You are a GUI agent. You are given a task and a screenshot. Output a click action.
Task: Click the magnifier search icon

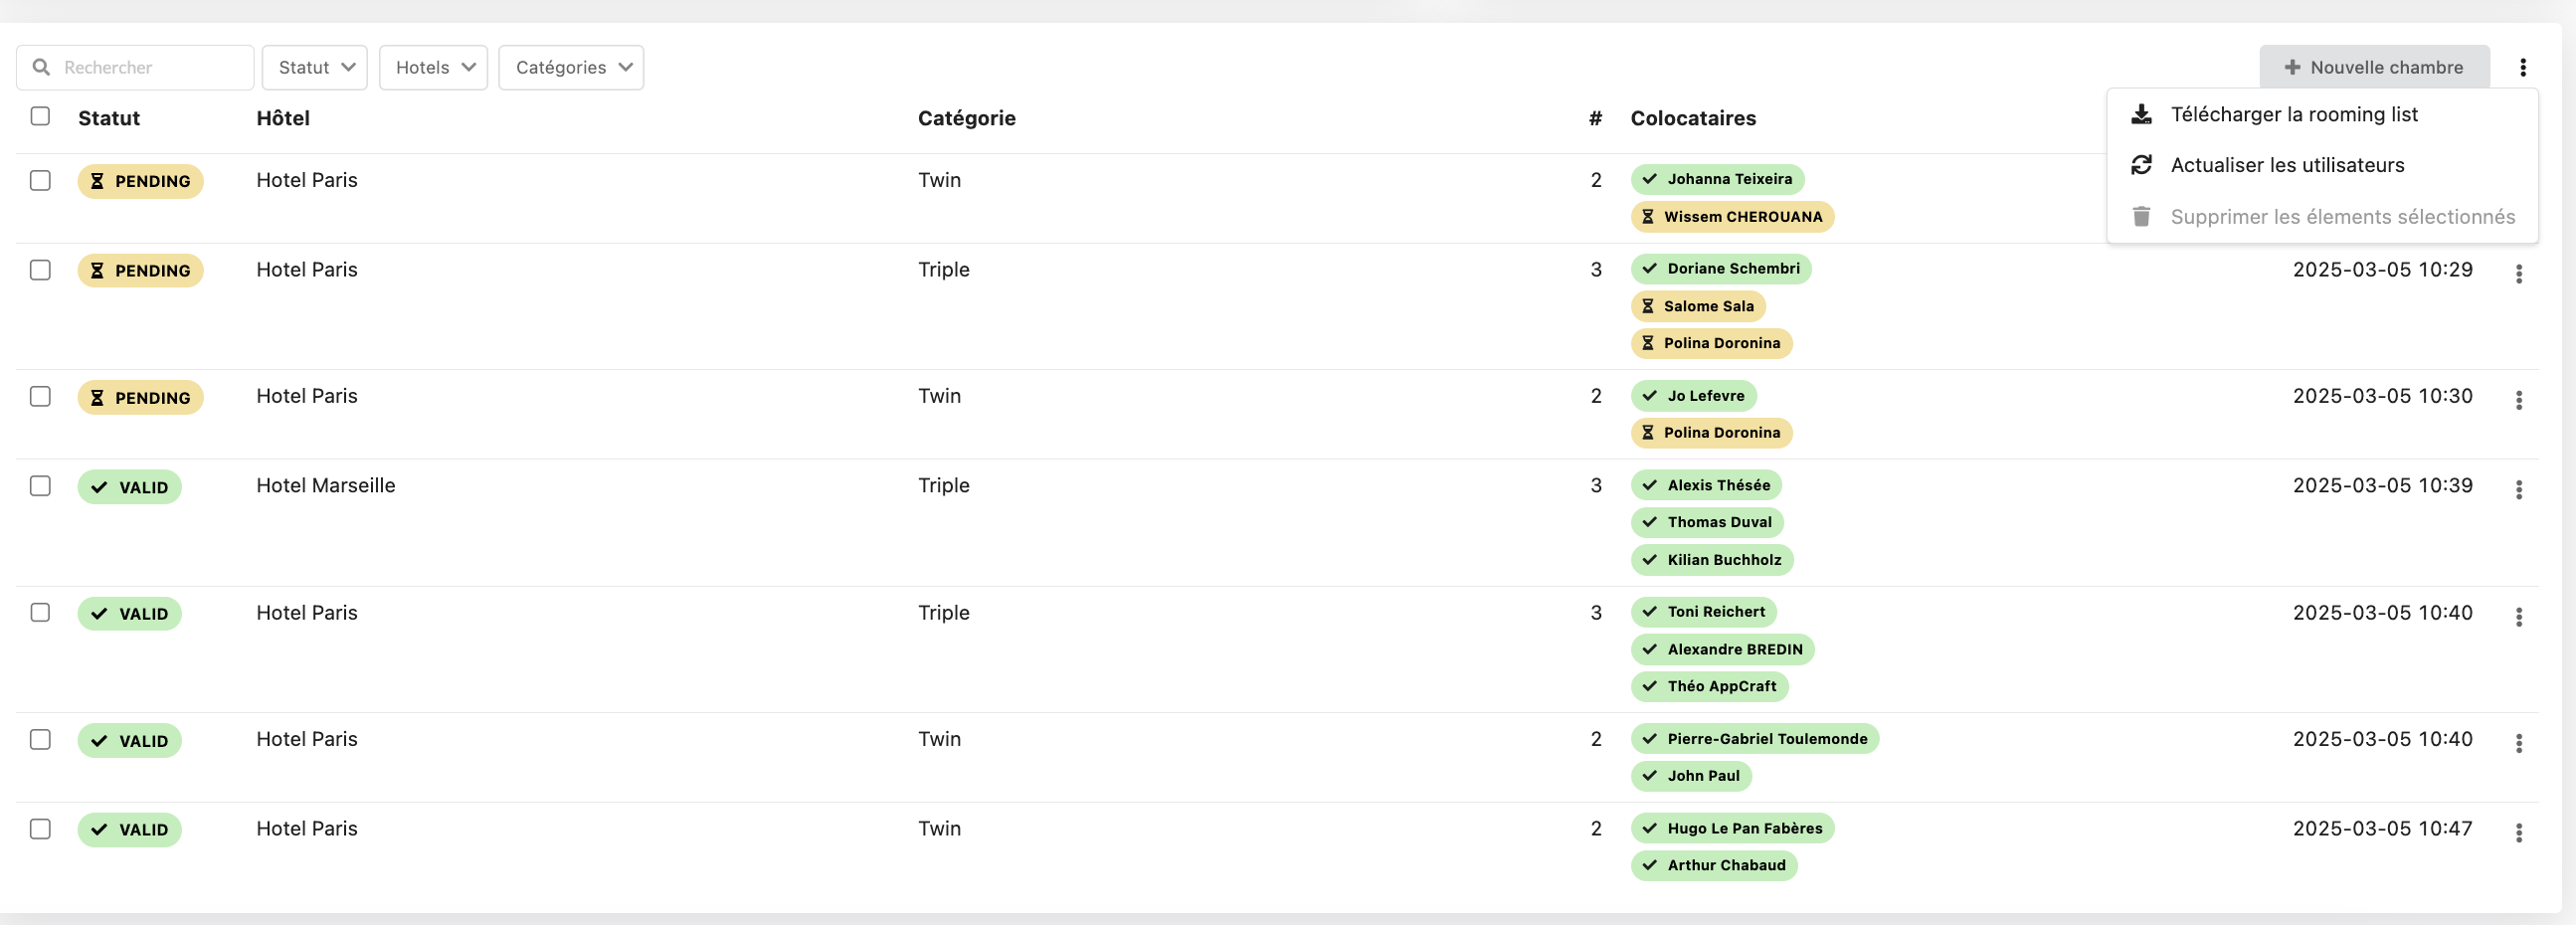41,67
